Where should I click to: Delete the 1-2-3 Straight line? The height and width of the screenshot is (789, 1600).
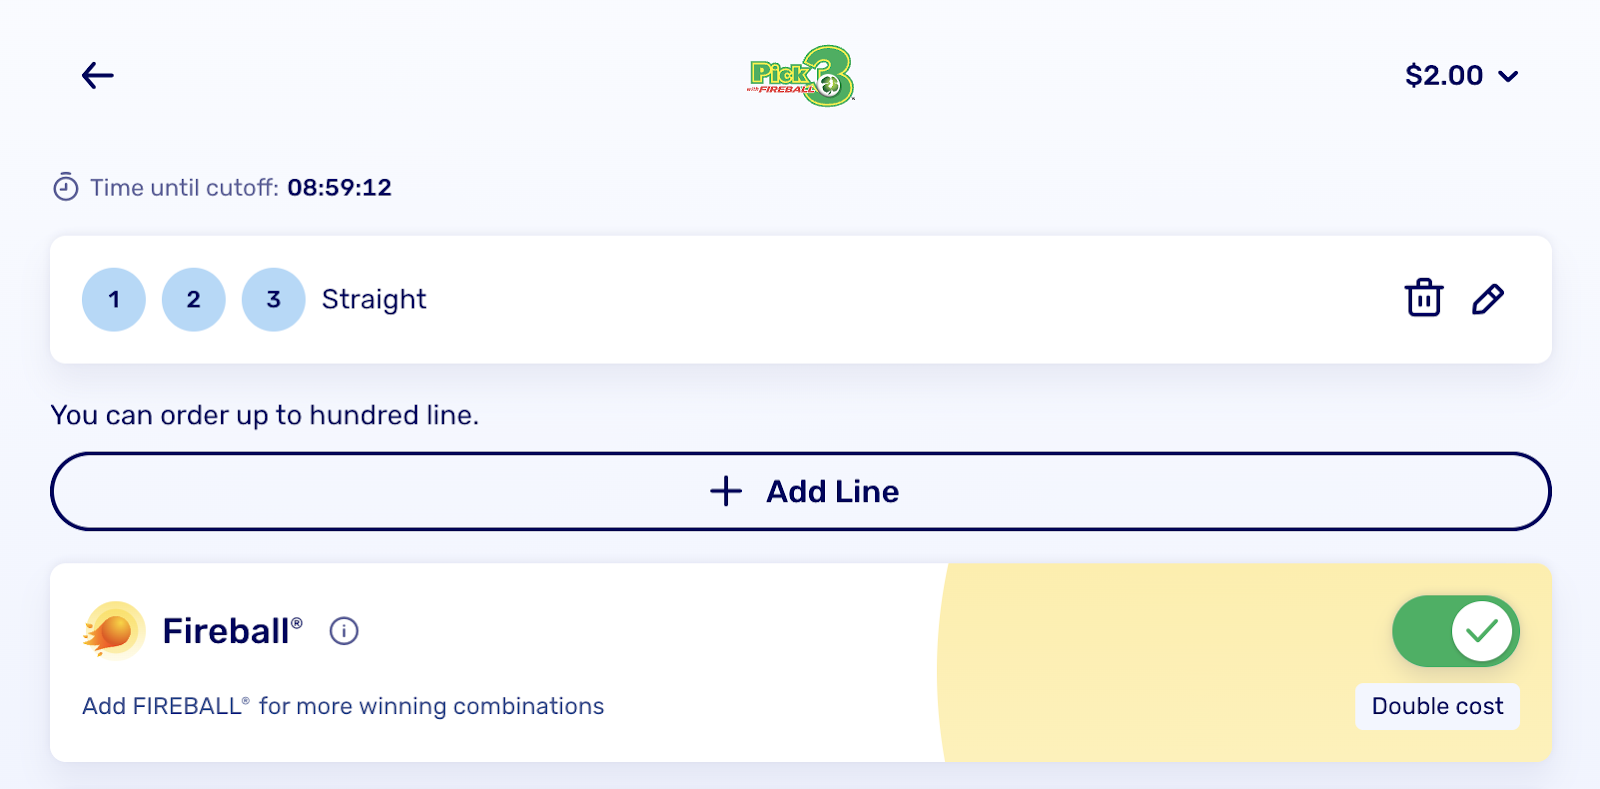(1423, 298)
